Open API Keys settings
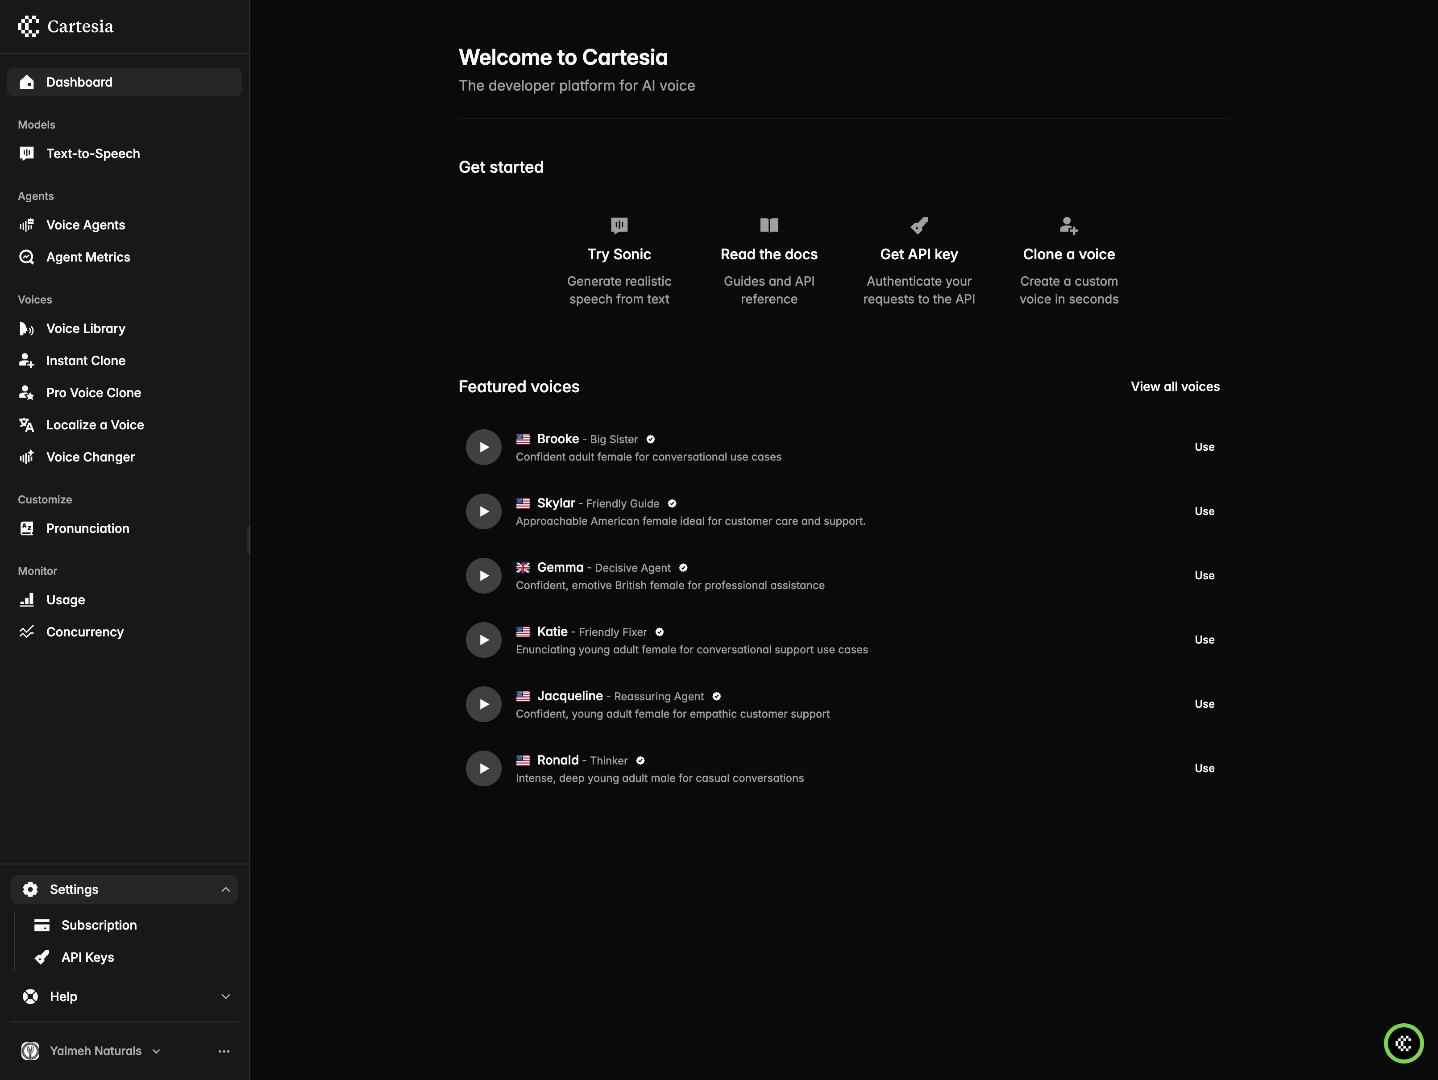Screen dimensions: 1438x1080 coord(131,957)
